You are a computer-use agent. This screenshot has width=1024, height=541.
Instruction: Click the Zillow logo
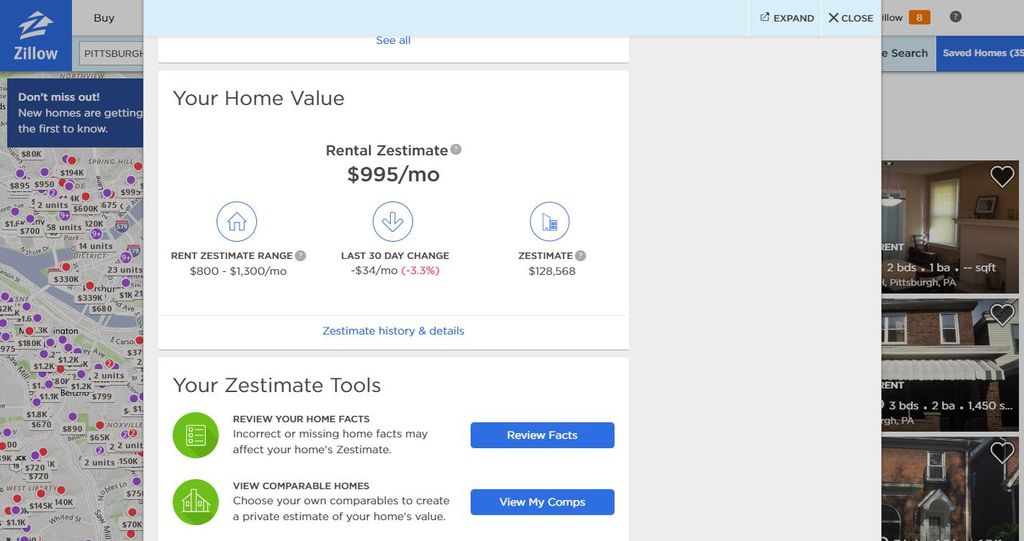point(35,36)
